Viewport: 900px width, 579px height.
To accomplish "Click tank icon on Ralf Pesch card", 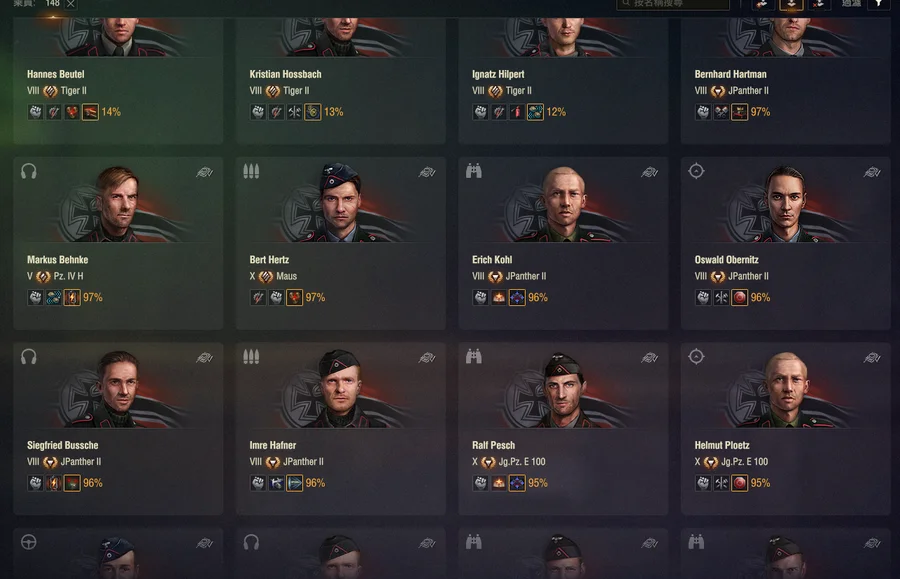I will point(649,357).
